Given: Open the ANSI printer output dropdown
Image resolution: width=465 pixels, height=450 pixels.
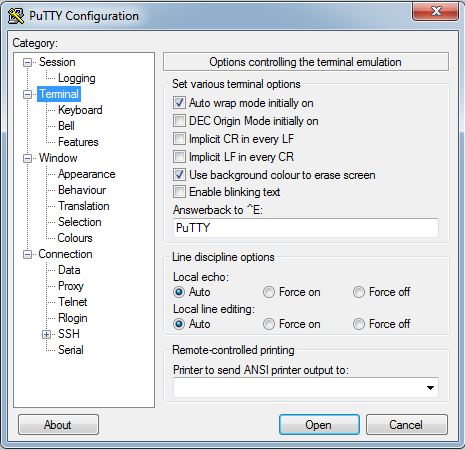Looking at the screenshot, I should (x=430, y=388).
